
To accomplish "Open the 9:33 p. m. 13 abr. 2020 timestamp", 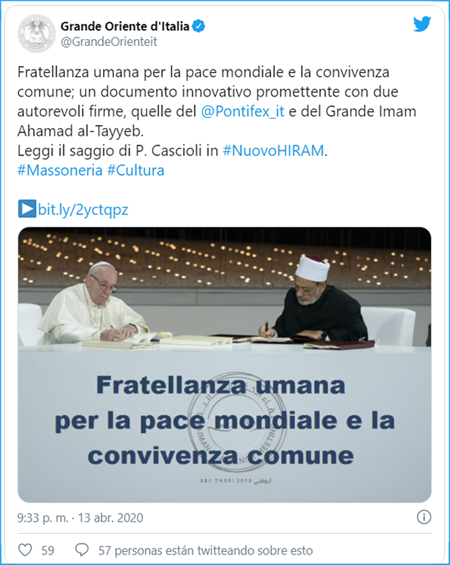I will point(80,518).
